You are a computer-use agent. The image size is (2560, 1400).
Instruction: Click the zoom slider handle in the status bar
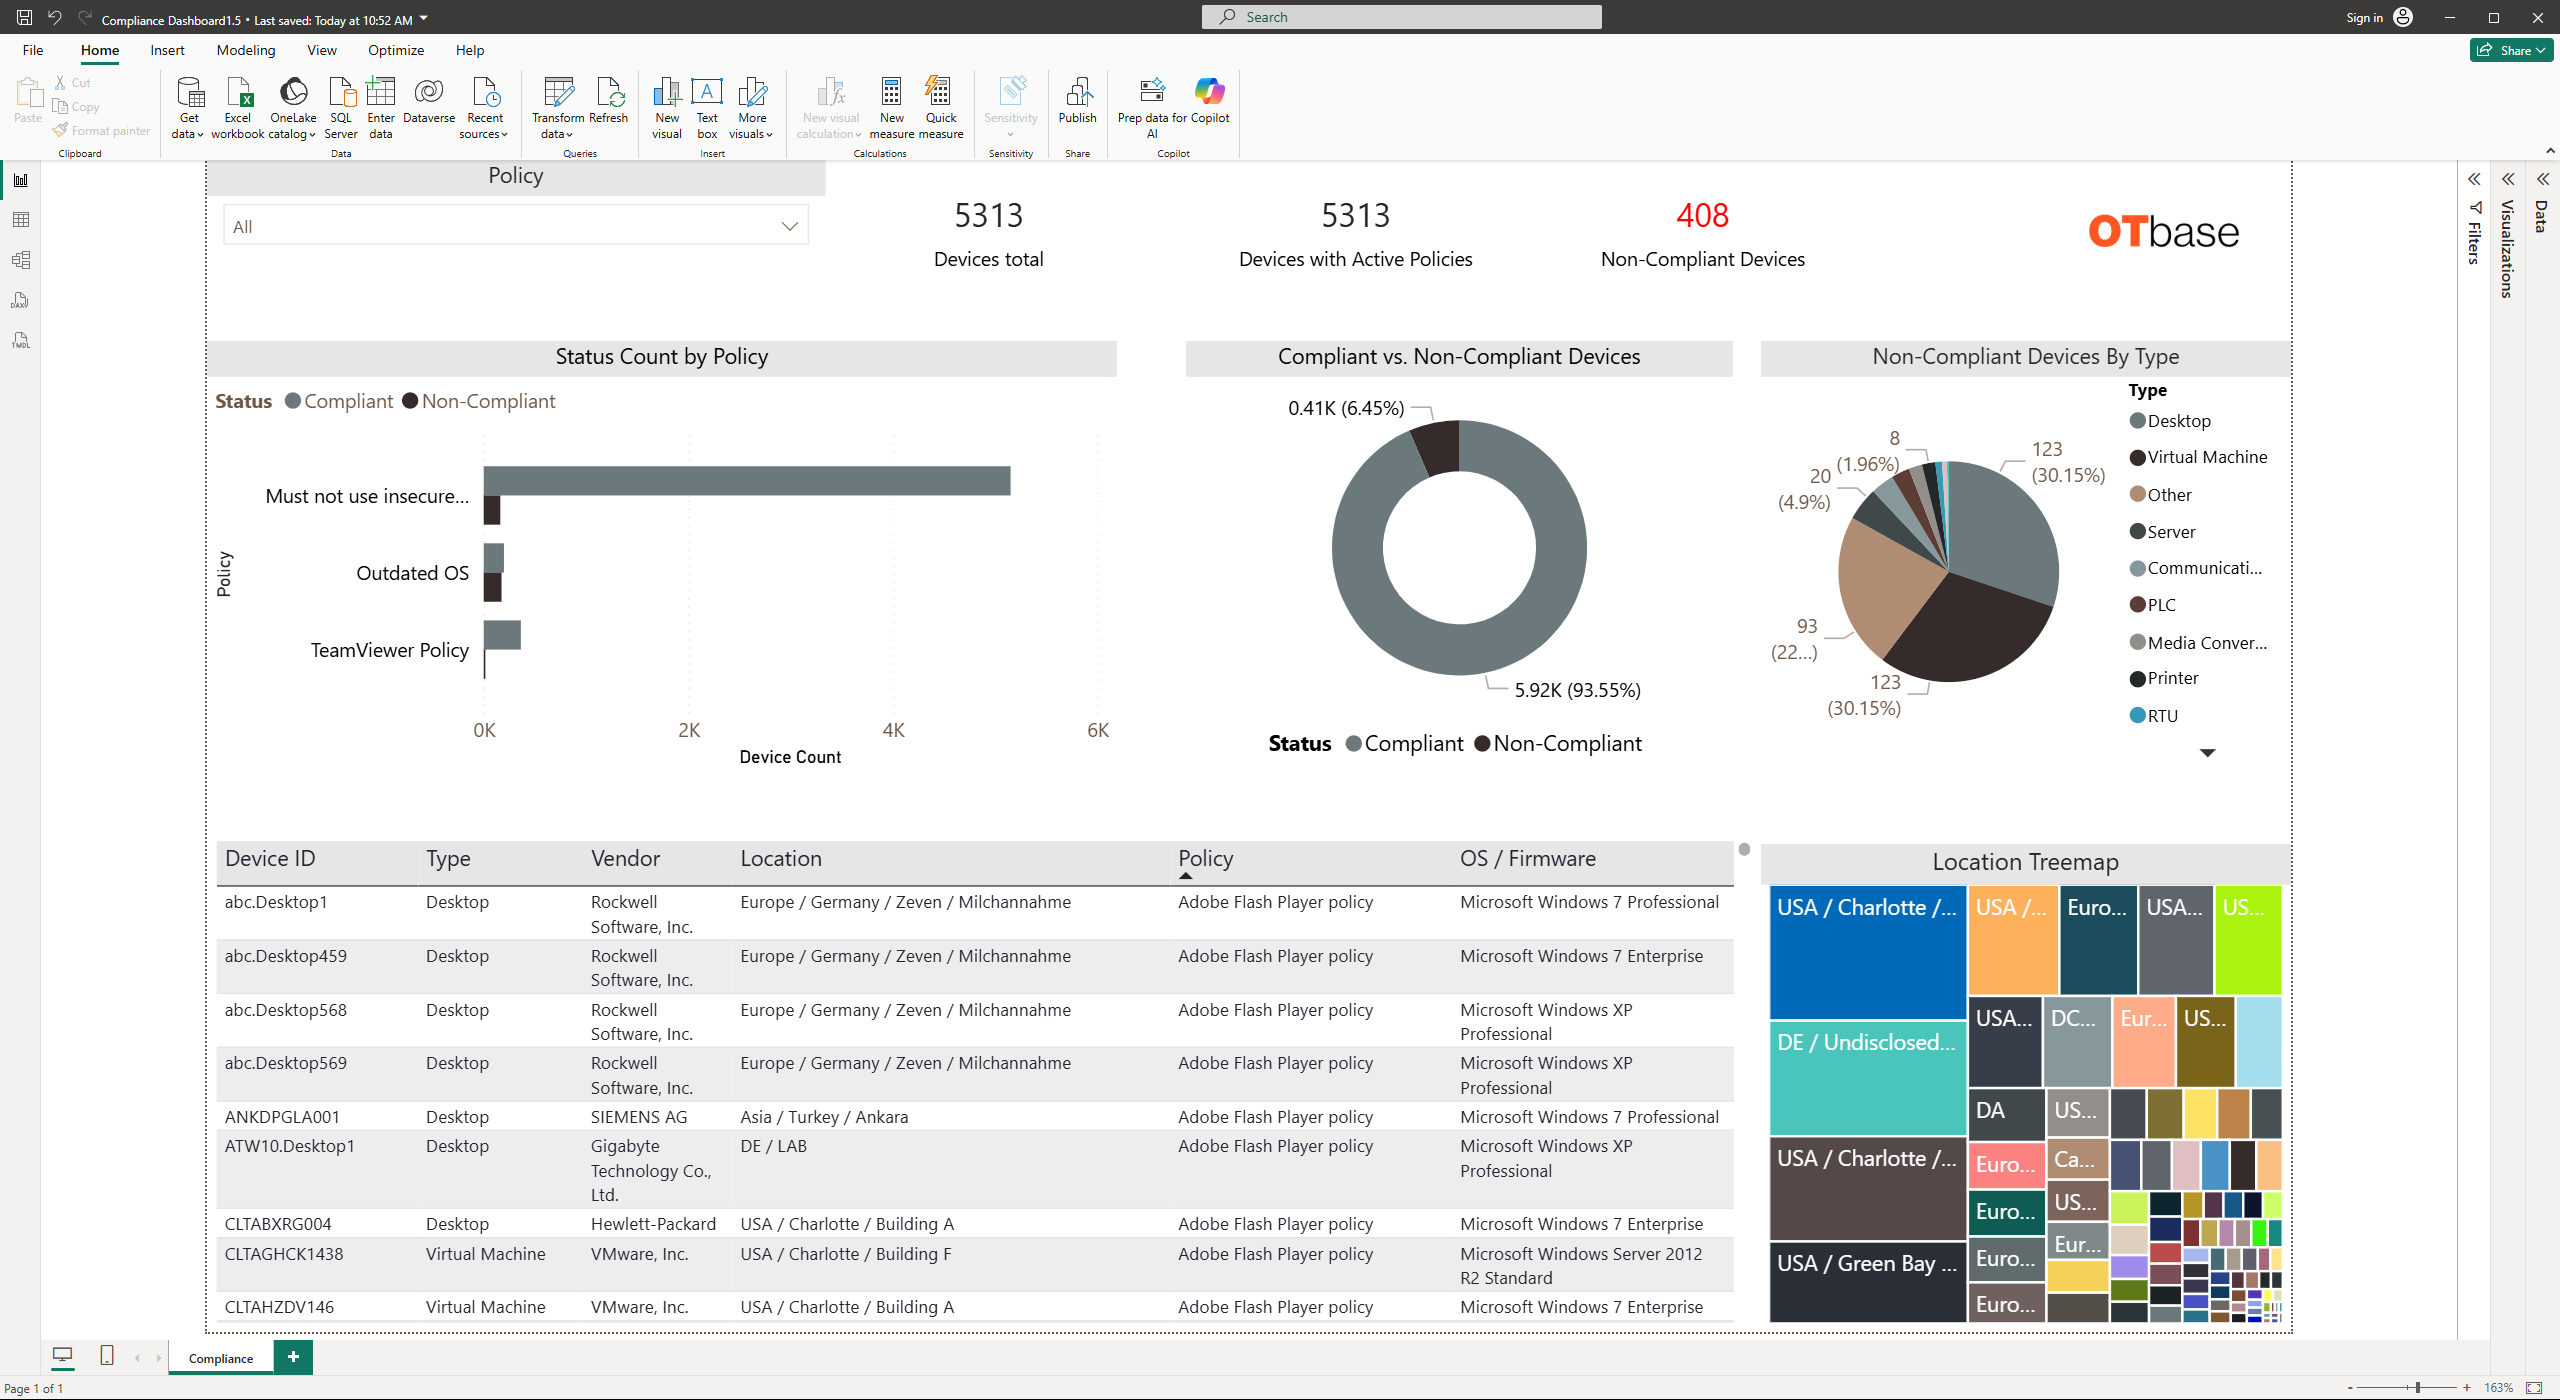coord(2417,1387)
